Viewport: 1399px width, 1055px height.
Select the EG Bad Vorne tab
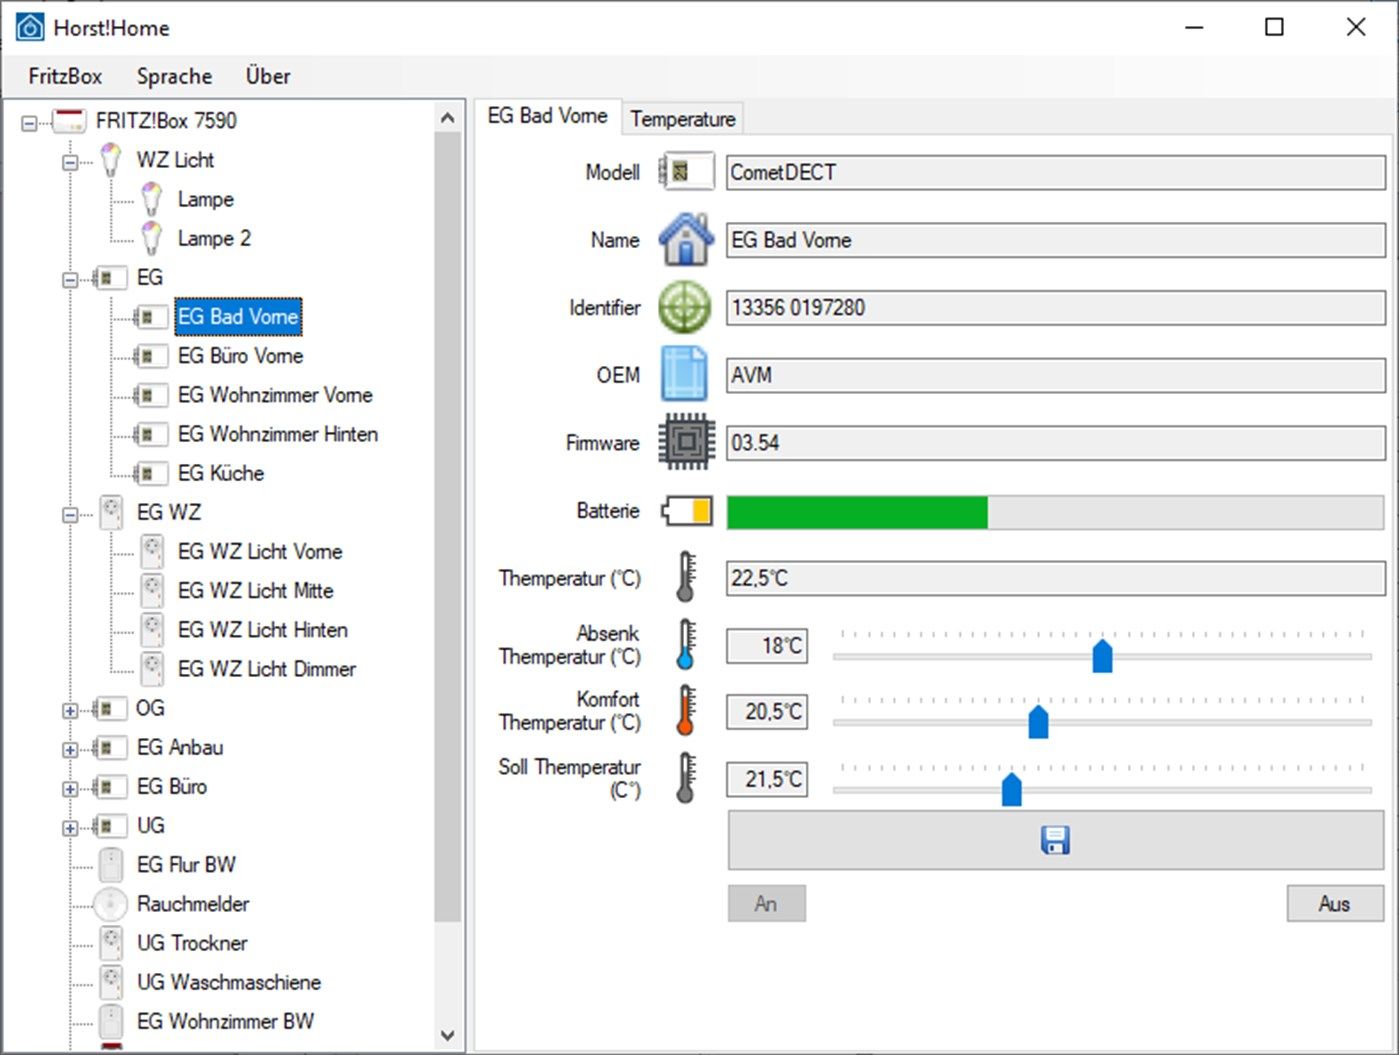[547, 116]
